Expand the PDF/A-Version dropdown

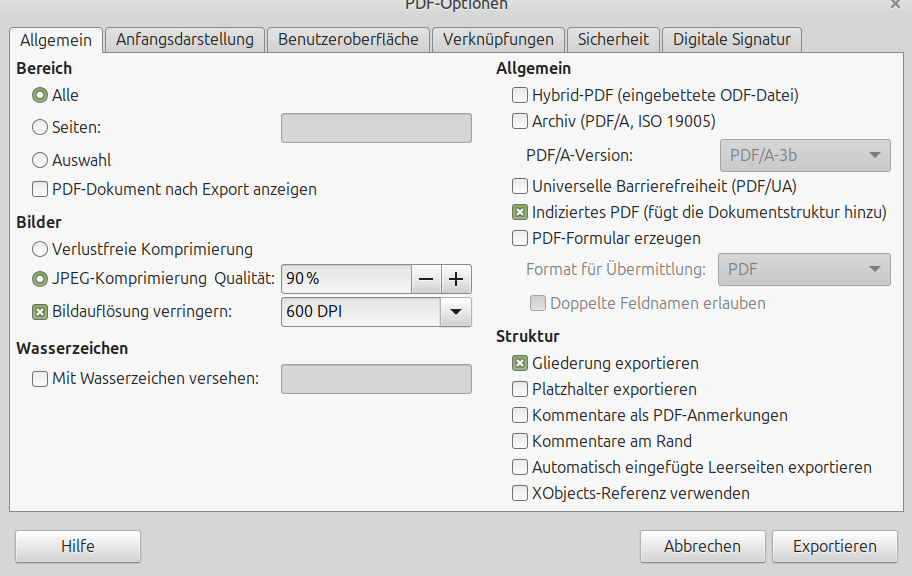(875, 155)
